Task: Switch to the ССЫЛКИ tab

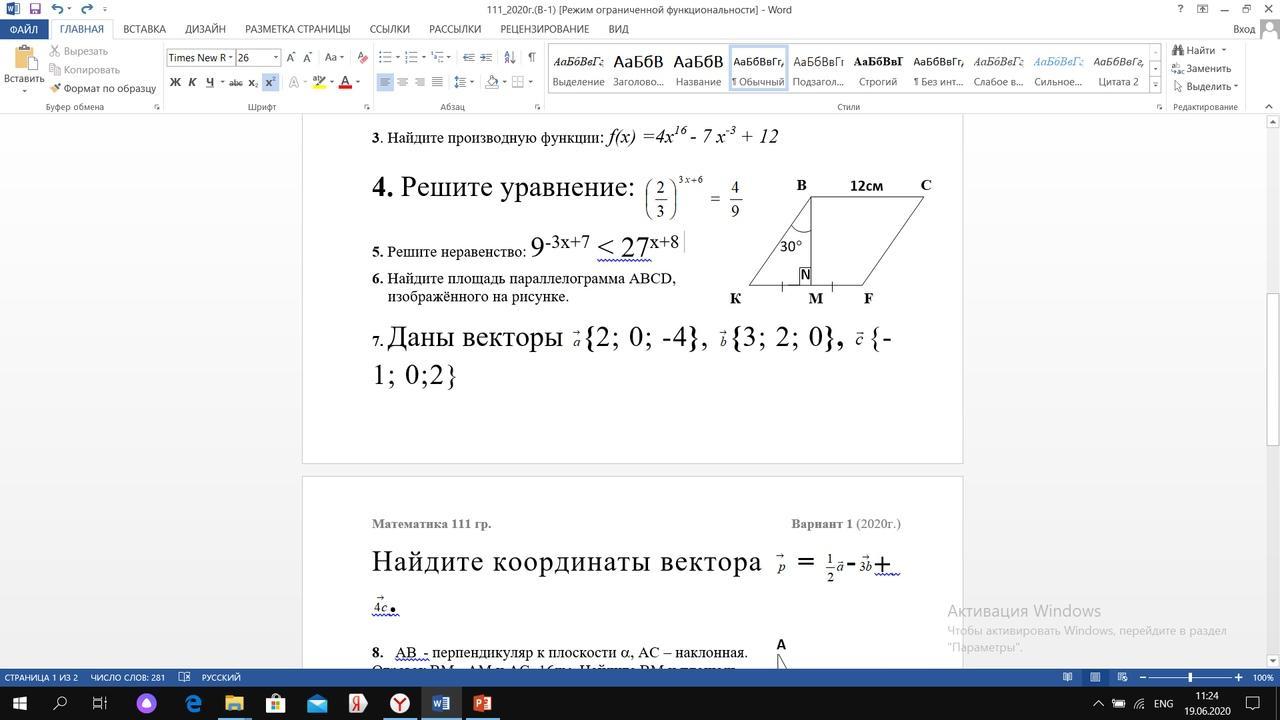Action: 389,29
